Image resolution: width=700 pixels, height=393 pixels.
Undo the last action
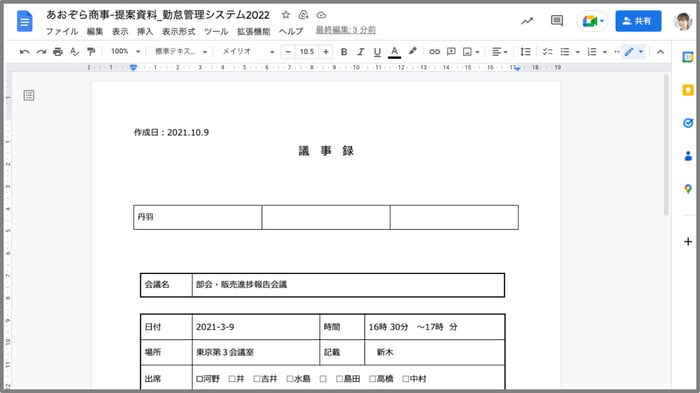click(x=25, y=52)
